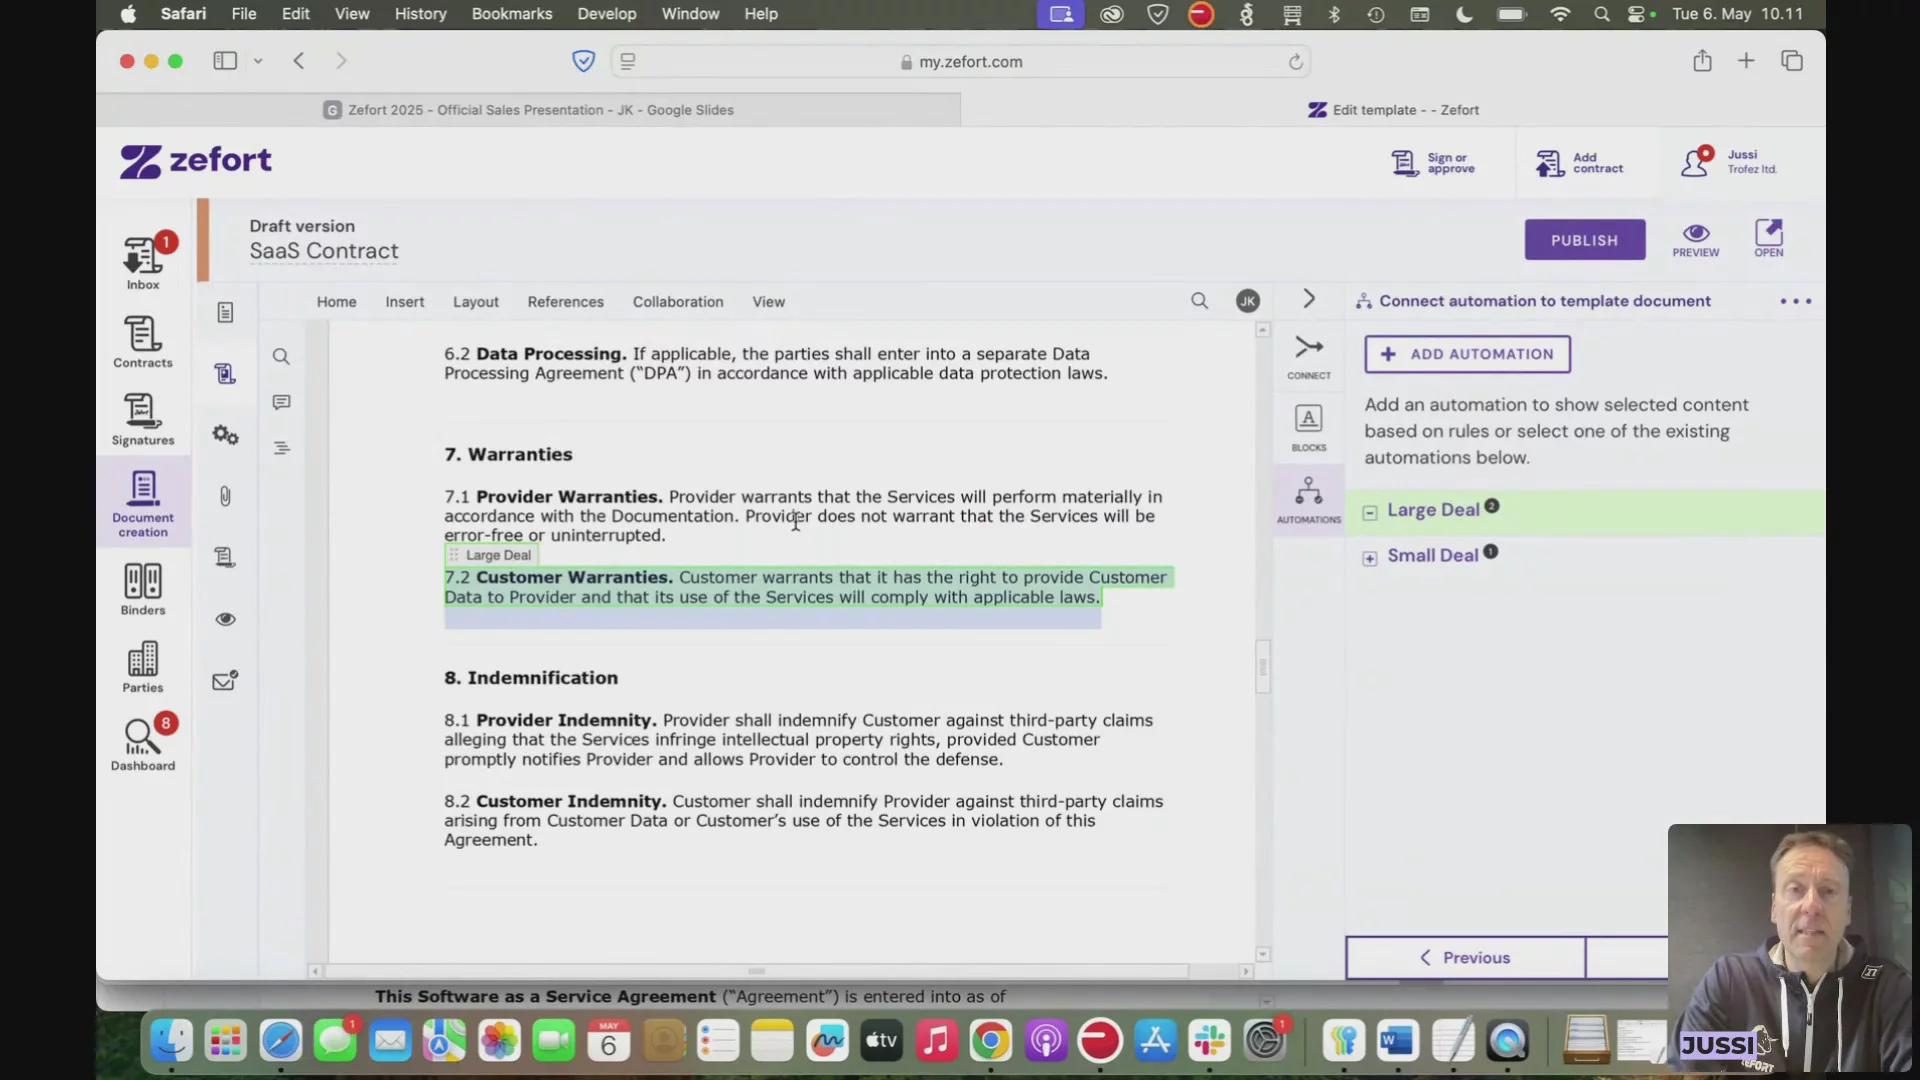The width and height of the screenshot is (1920, 1080).
Task: Click the ADD AUTOMATION button
Action: (1467, 354)
